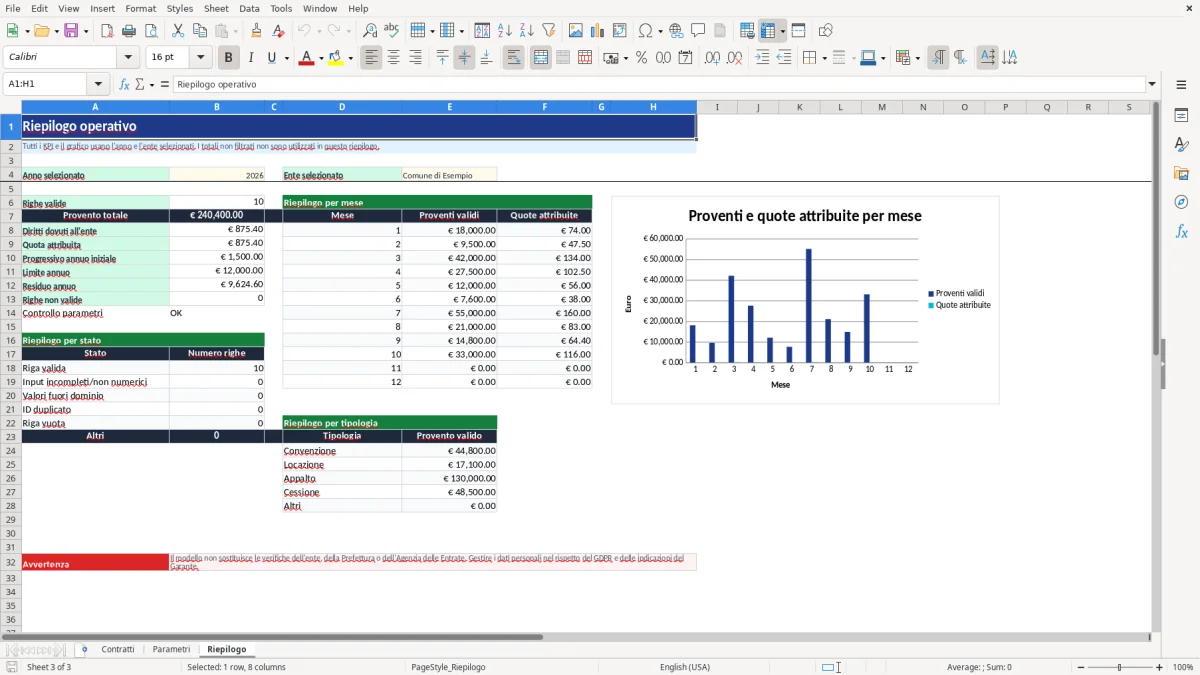The image size is (1200, 675).
Task: Open the Data menu
Action: (249, 8)
